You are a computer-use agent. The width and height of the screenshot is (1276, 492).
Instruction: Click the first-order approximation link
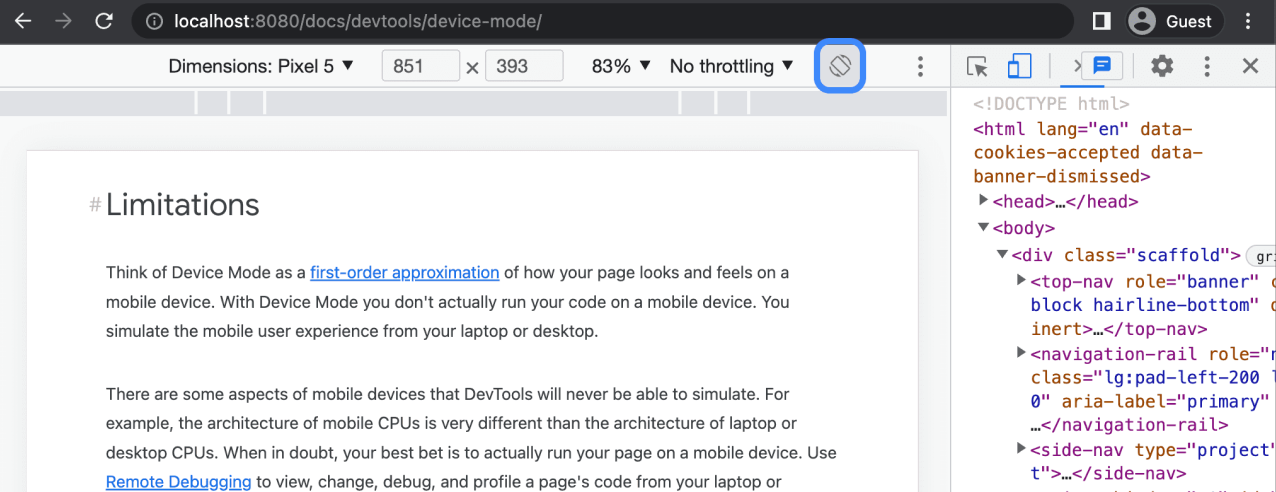pos(404,272)
